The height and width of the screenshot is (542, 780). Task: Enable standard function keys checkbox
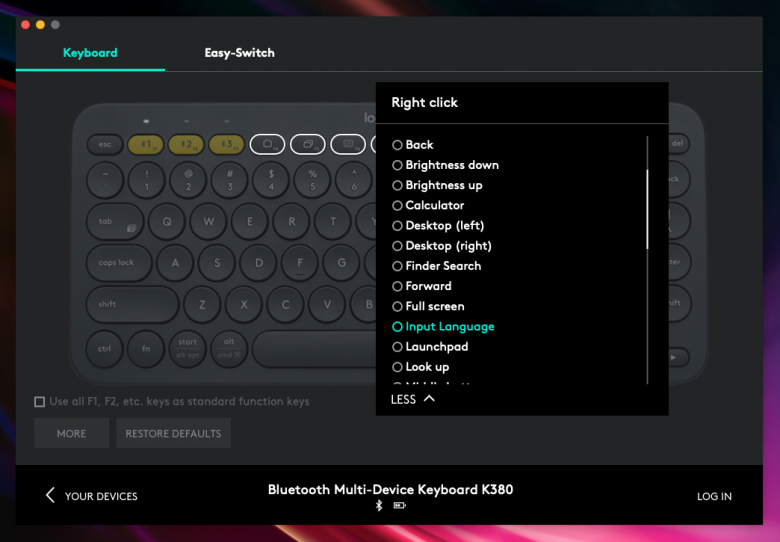point(40,402)
